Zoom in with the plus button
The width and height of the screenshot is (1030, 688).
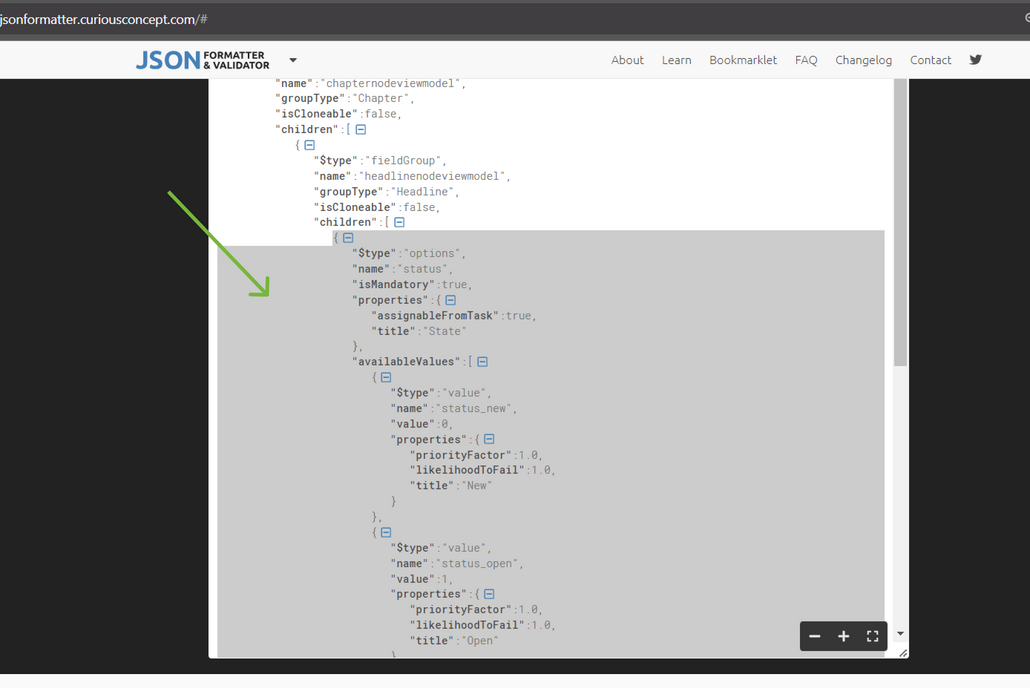point(843,636)
